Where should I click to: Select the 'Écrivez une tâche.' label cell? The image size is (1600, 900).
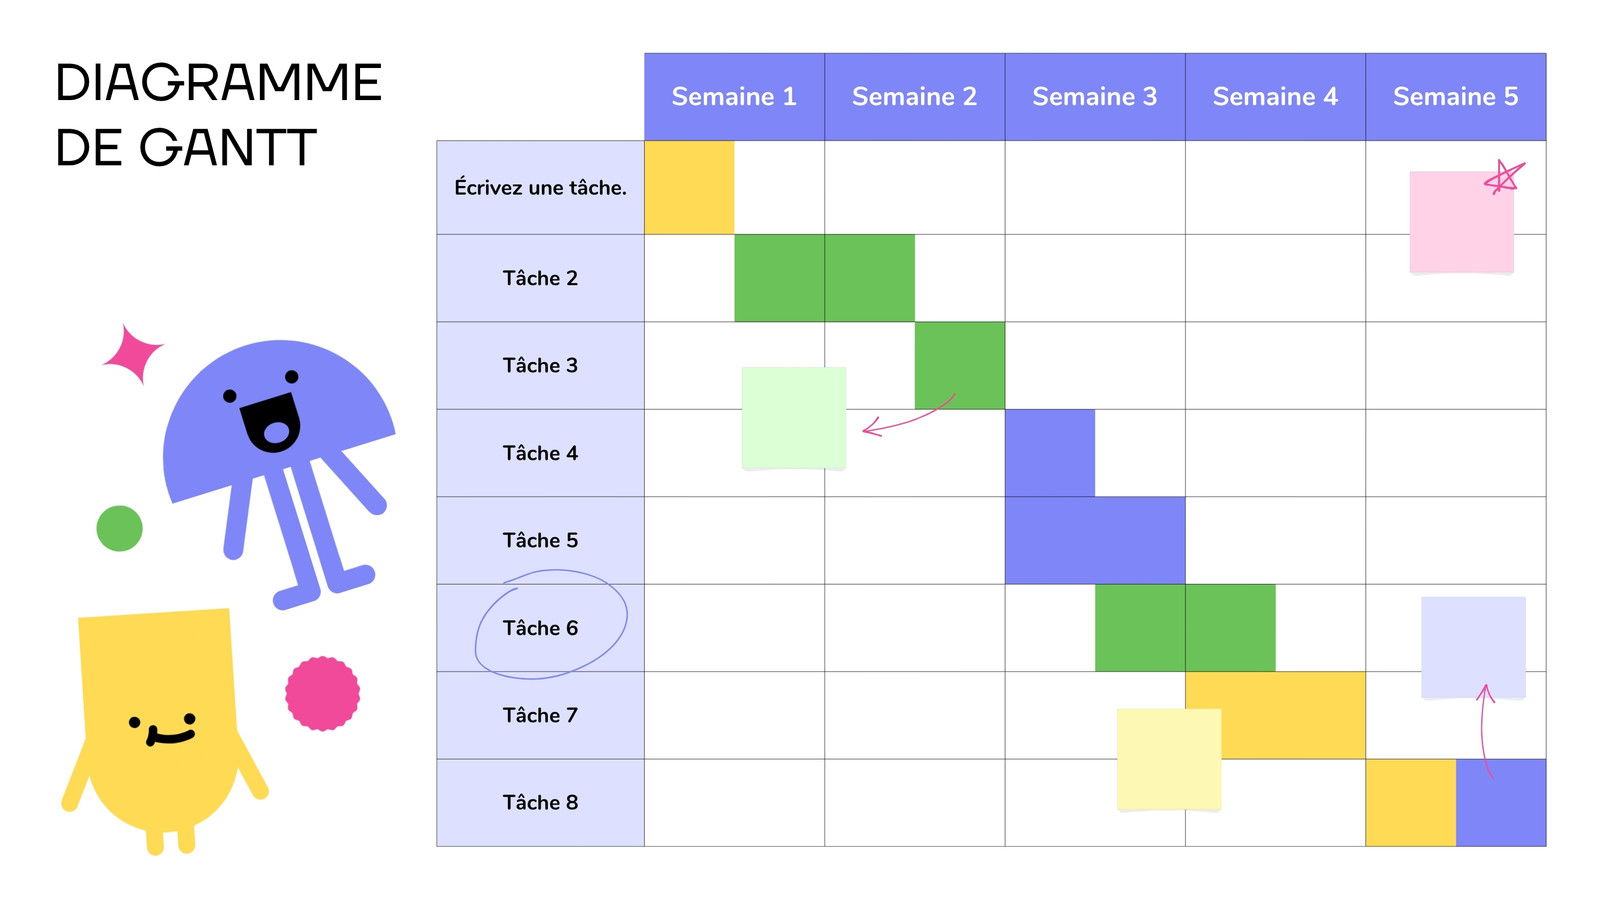(540, 188)
